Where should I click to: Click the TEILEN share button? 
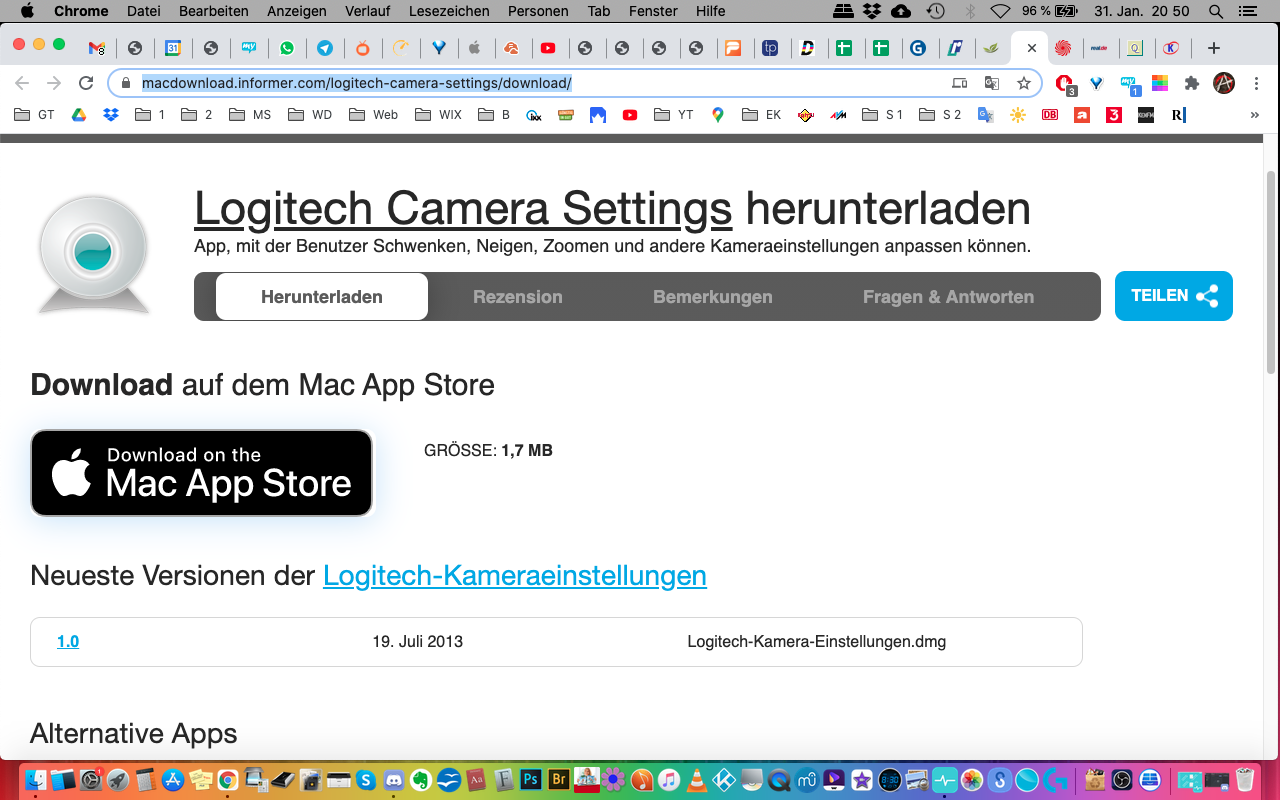point(1174,296)
